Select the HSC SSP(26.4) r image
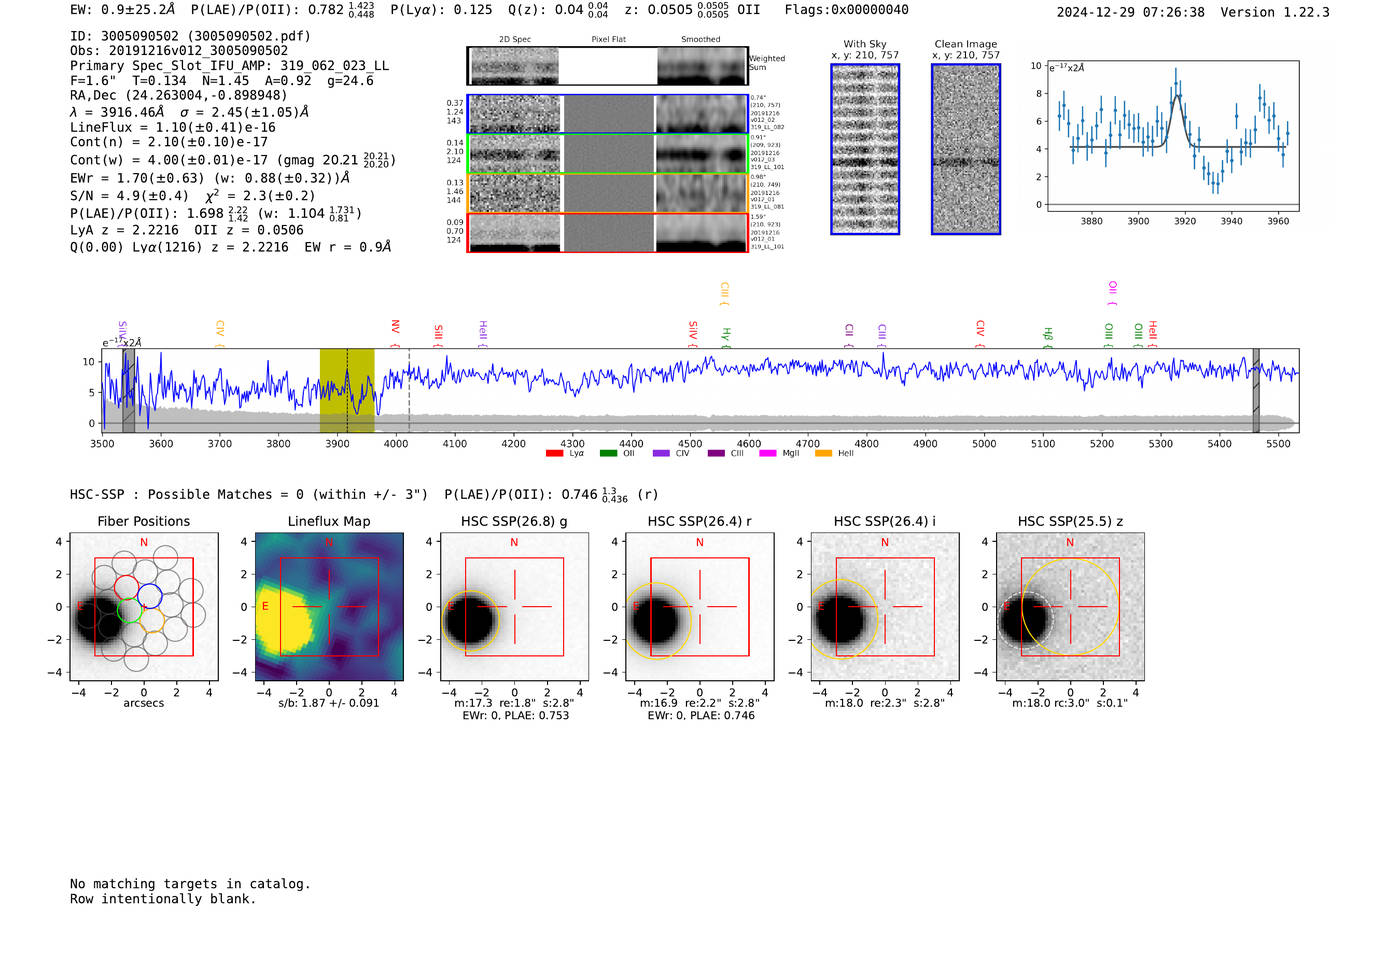Viewport: 1400px width, 953px height. [x=699, y=607]
